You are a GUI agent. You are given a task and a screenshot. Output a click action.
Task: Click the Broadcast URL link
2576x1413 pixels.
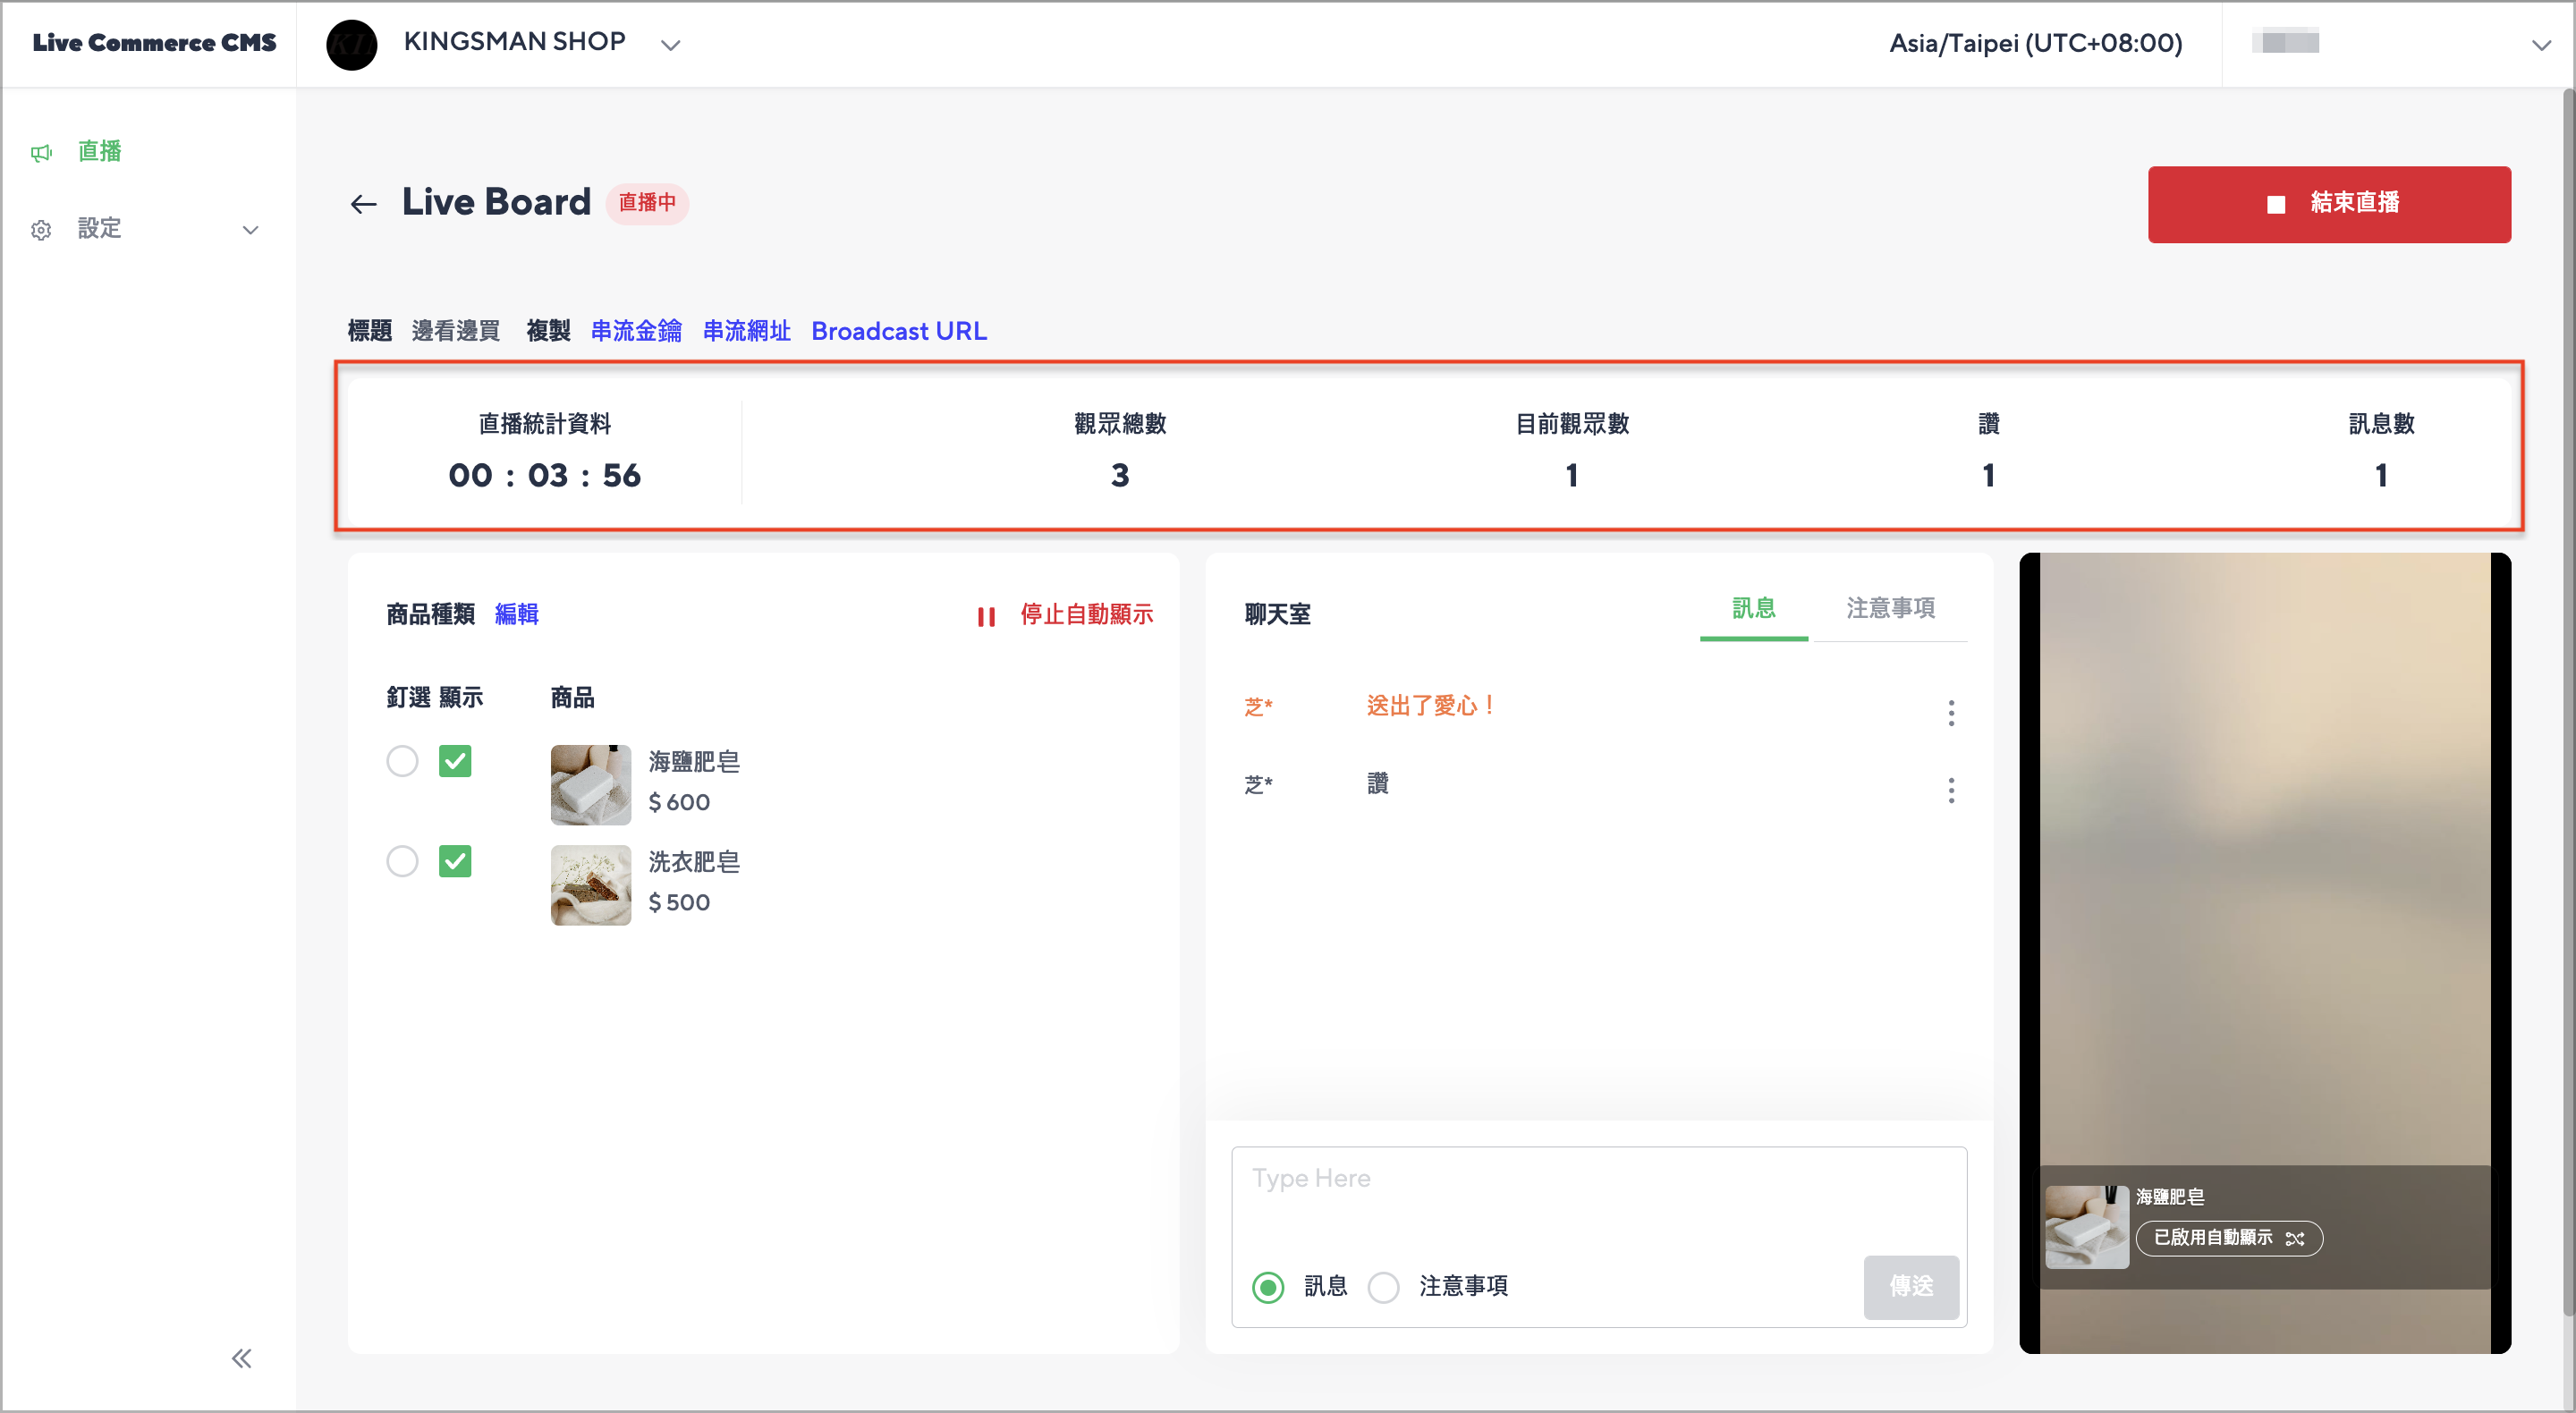(x=899, y=331)
